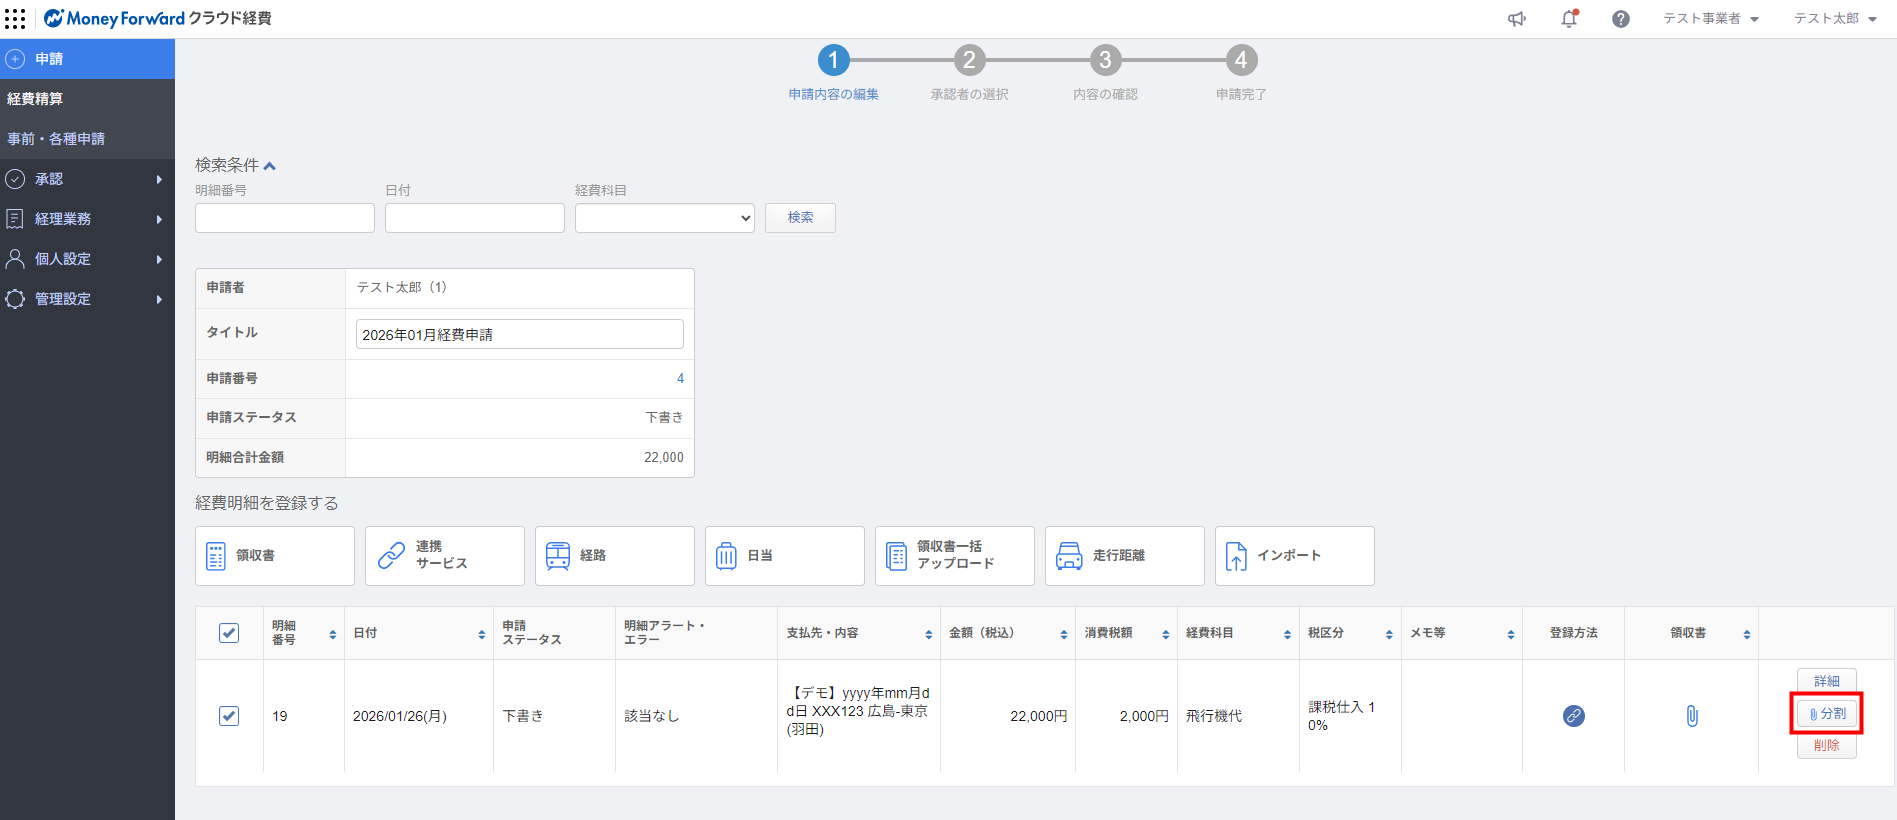The image size is (1897, 820).
Task: Open the notifications bell
Action: click(1569, 19)
